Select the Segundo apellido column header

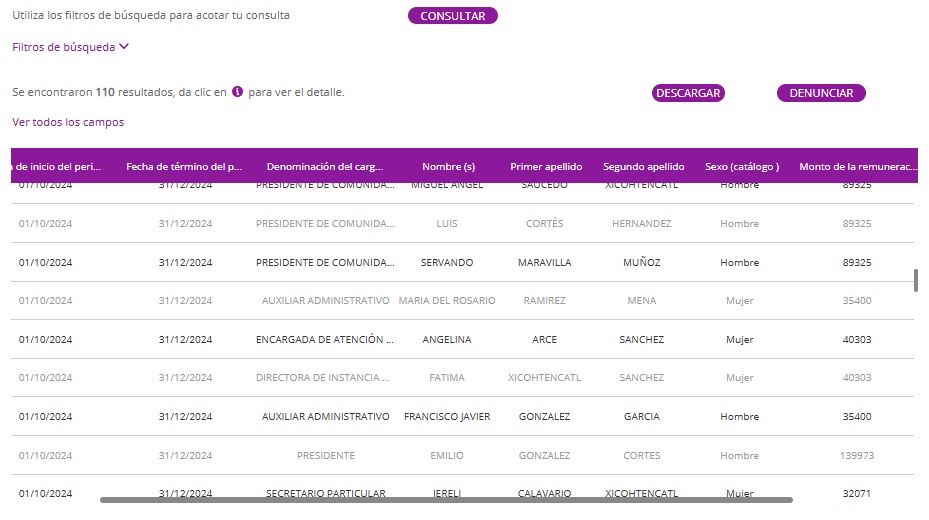click(643, 167)
